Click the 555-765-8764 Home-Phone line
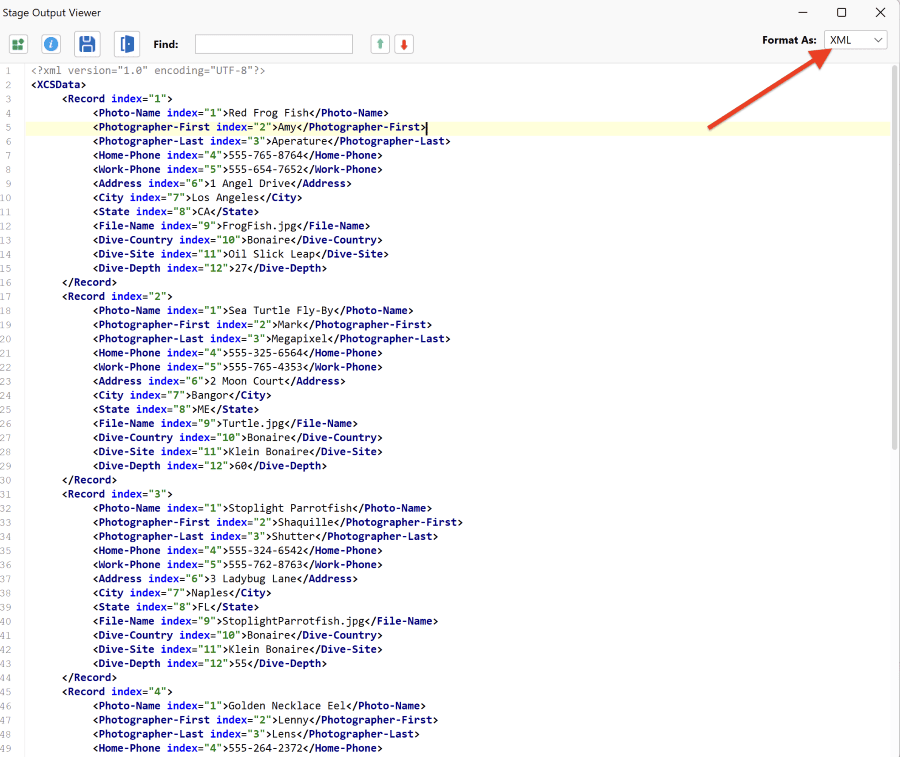This screenshot has width=900, height=757. [x=238, y=155]
